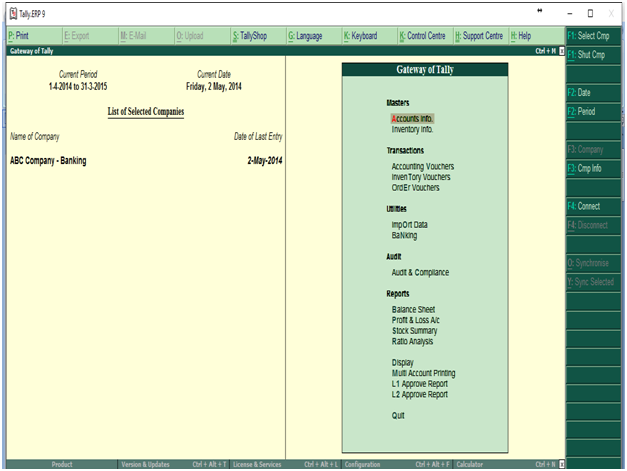Open Multi Account Printing
This screenshot has width=627, height=471.
tap(423, 373)
